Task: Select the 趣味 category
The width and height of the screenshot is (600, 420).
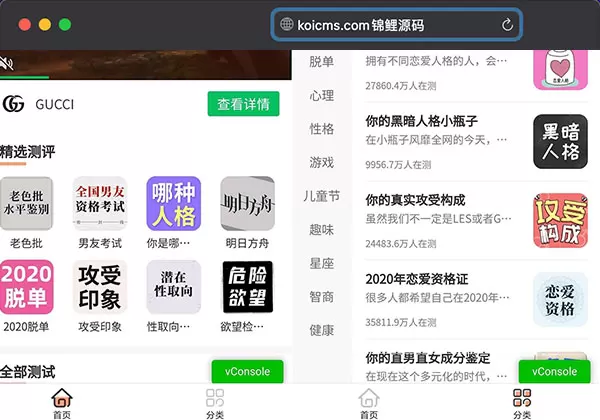Action: (x=321, y=230)
